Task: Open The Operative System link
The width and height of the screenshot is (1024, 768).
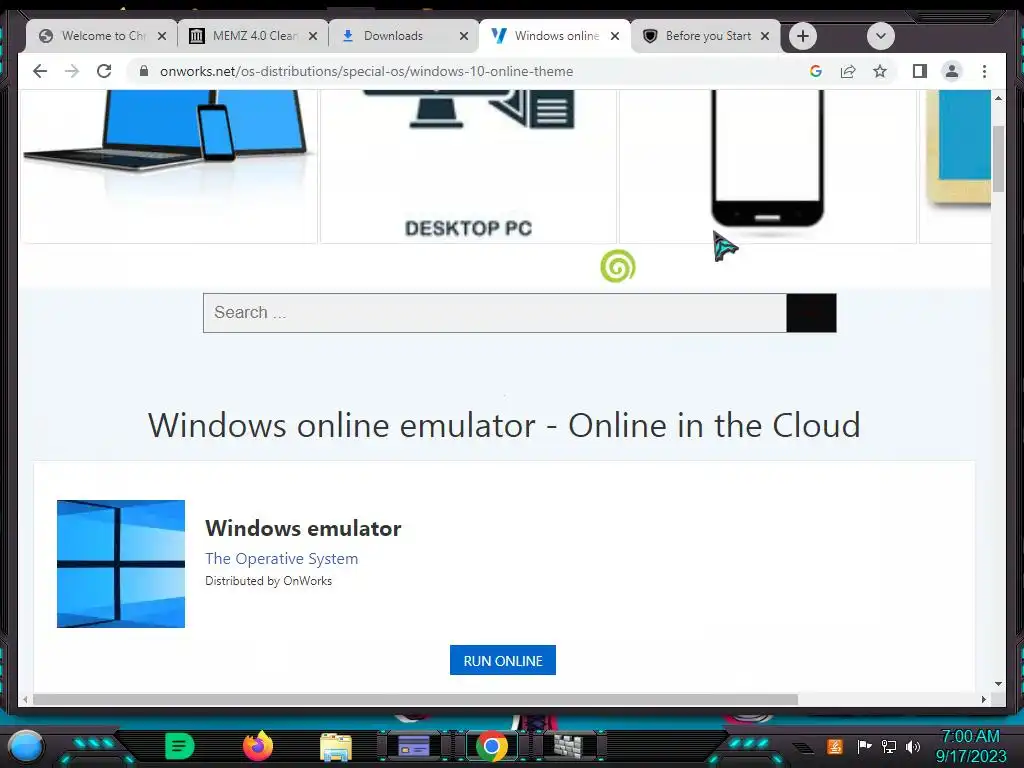Action: [281, 558]
